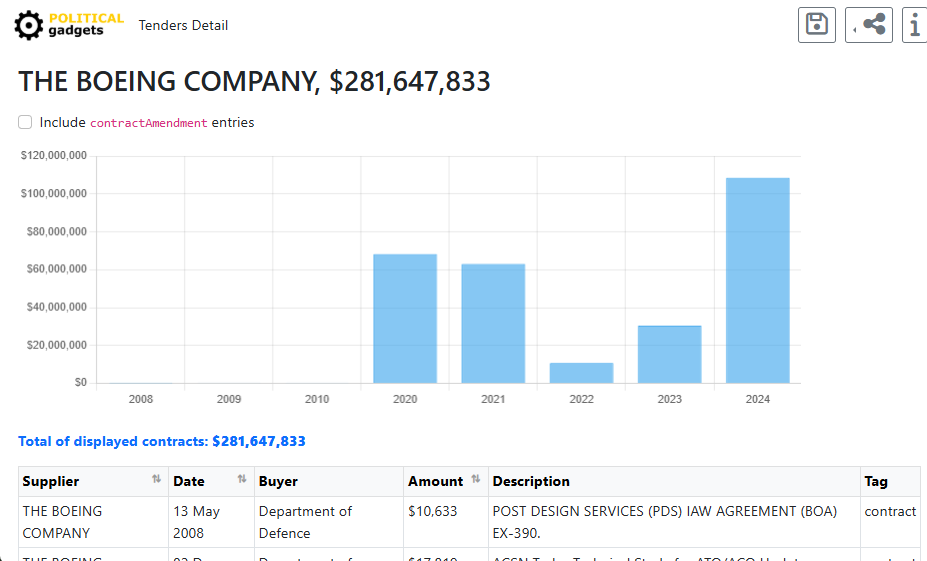Click the $120,000,000 y-axis label
Viewport: 927px width, 561px height.
click(x=54, y=155)
